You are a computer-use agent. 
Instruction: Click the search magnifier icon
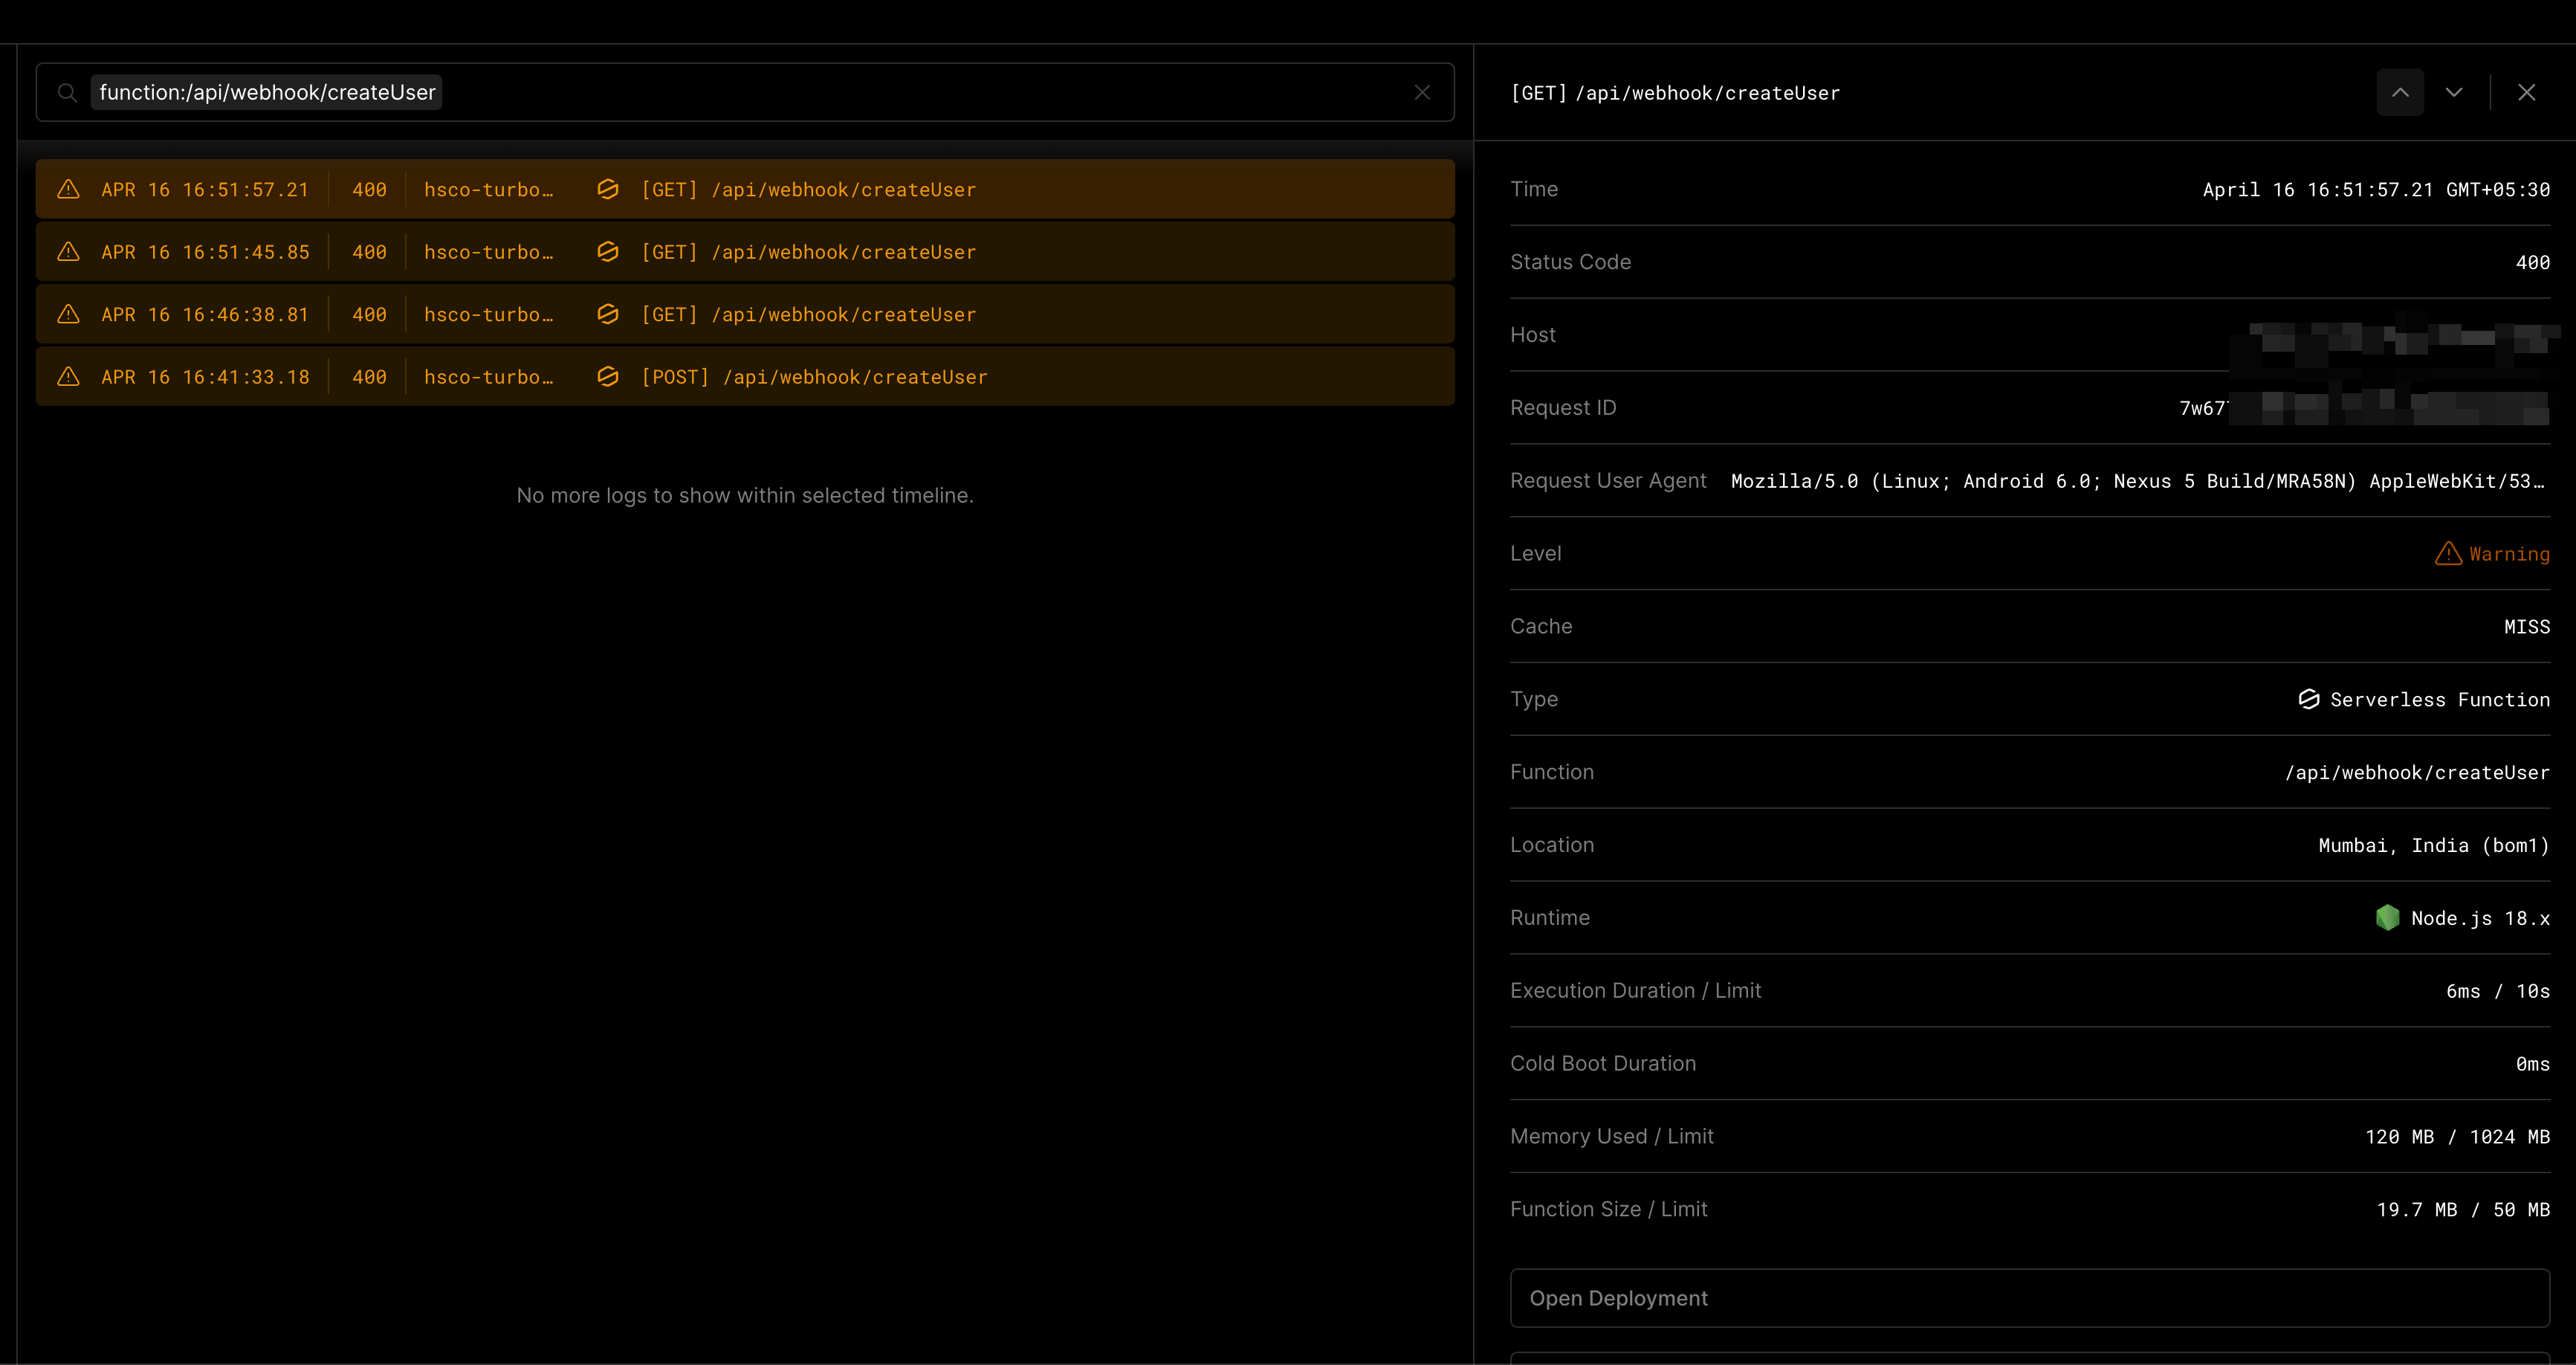(x=67, y=93)
